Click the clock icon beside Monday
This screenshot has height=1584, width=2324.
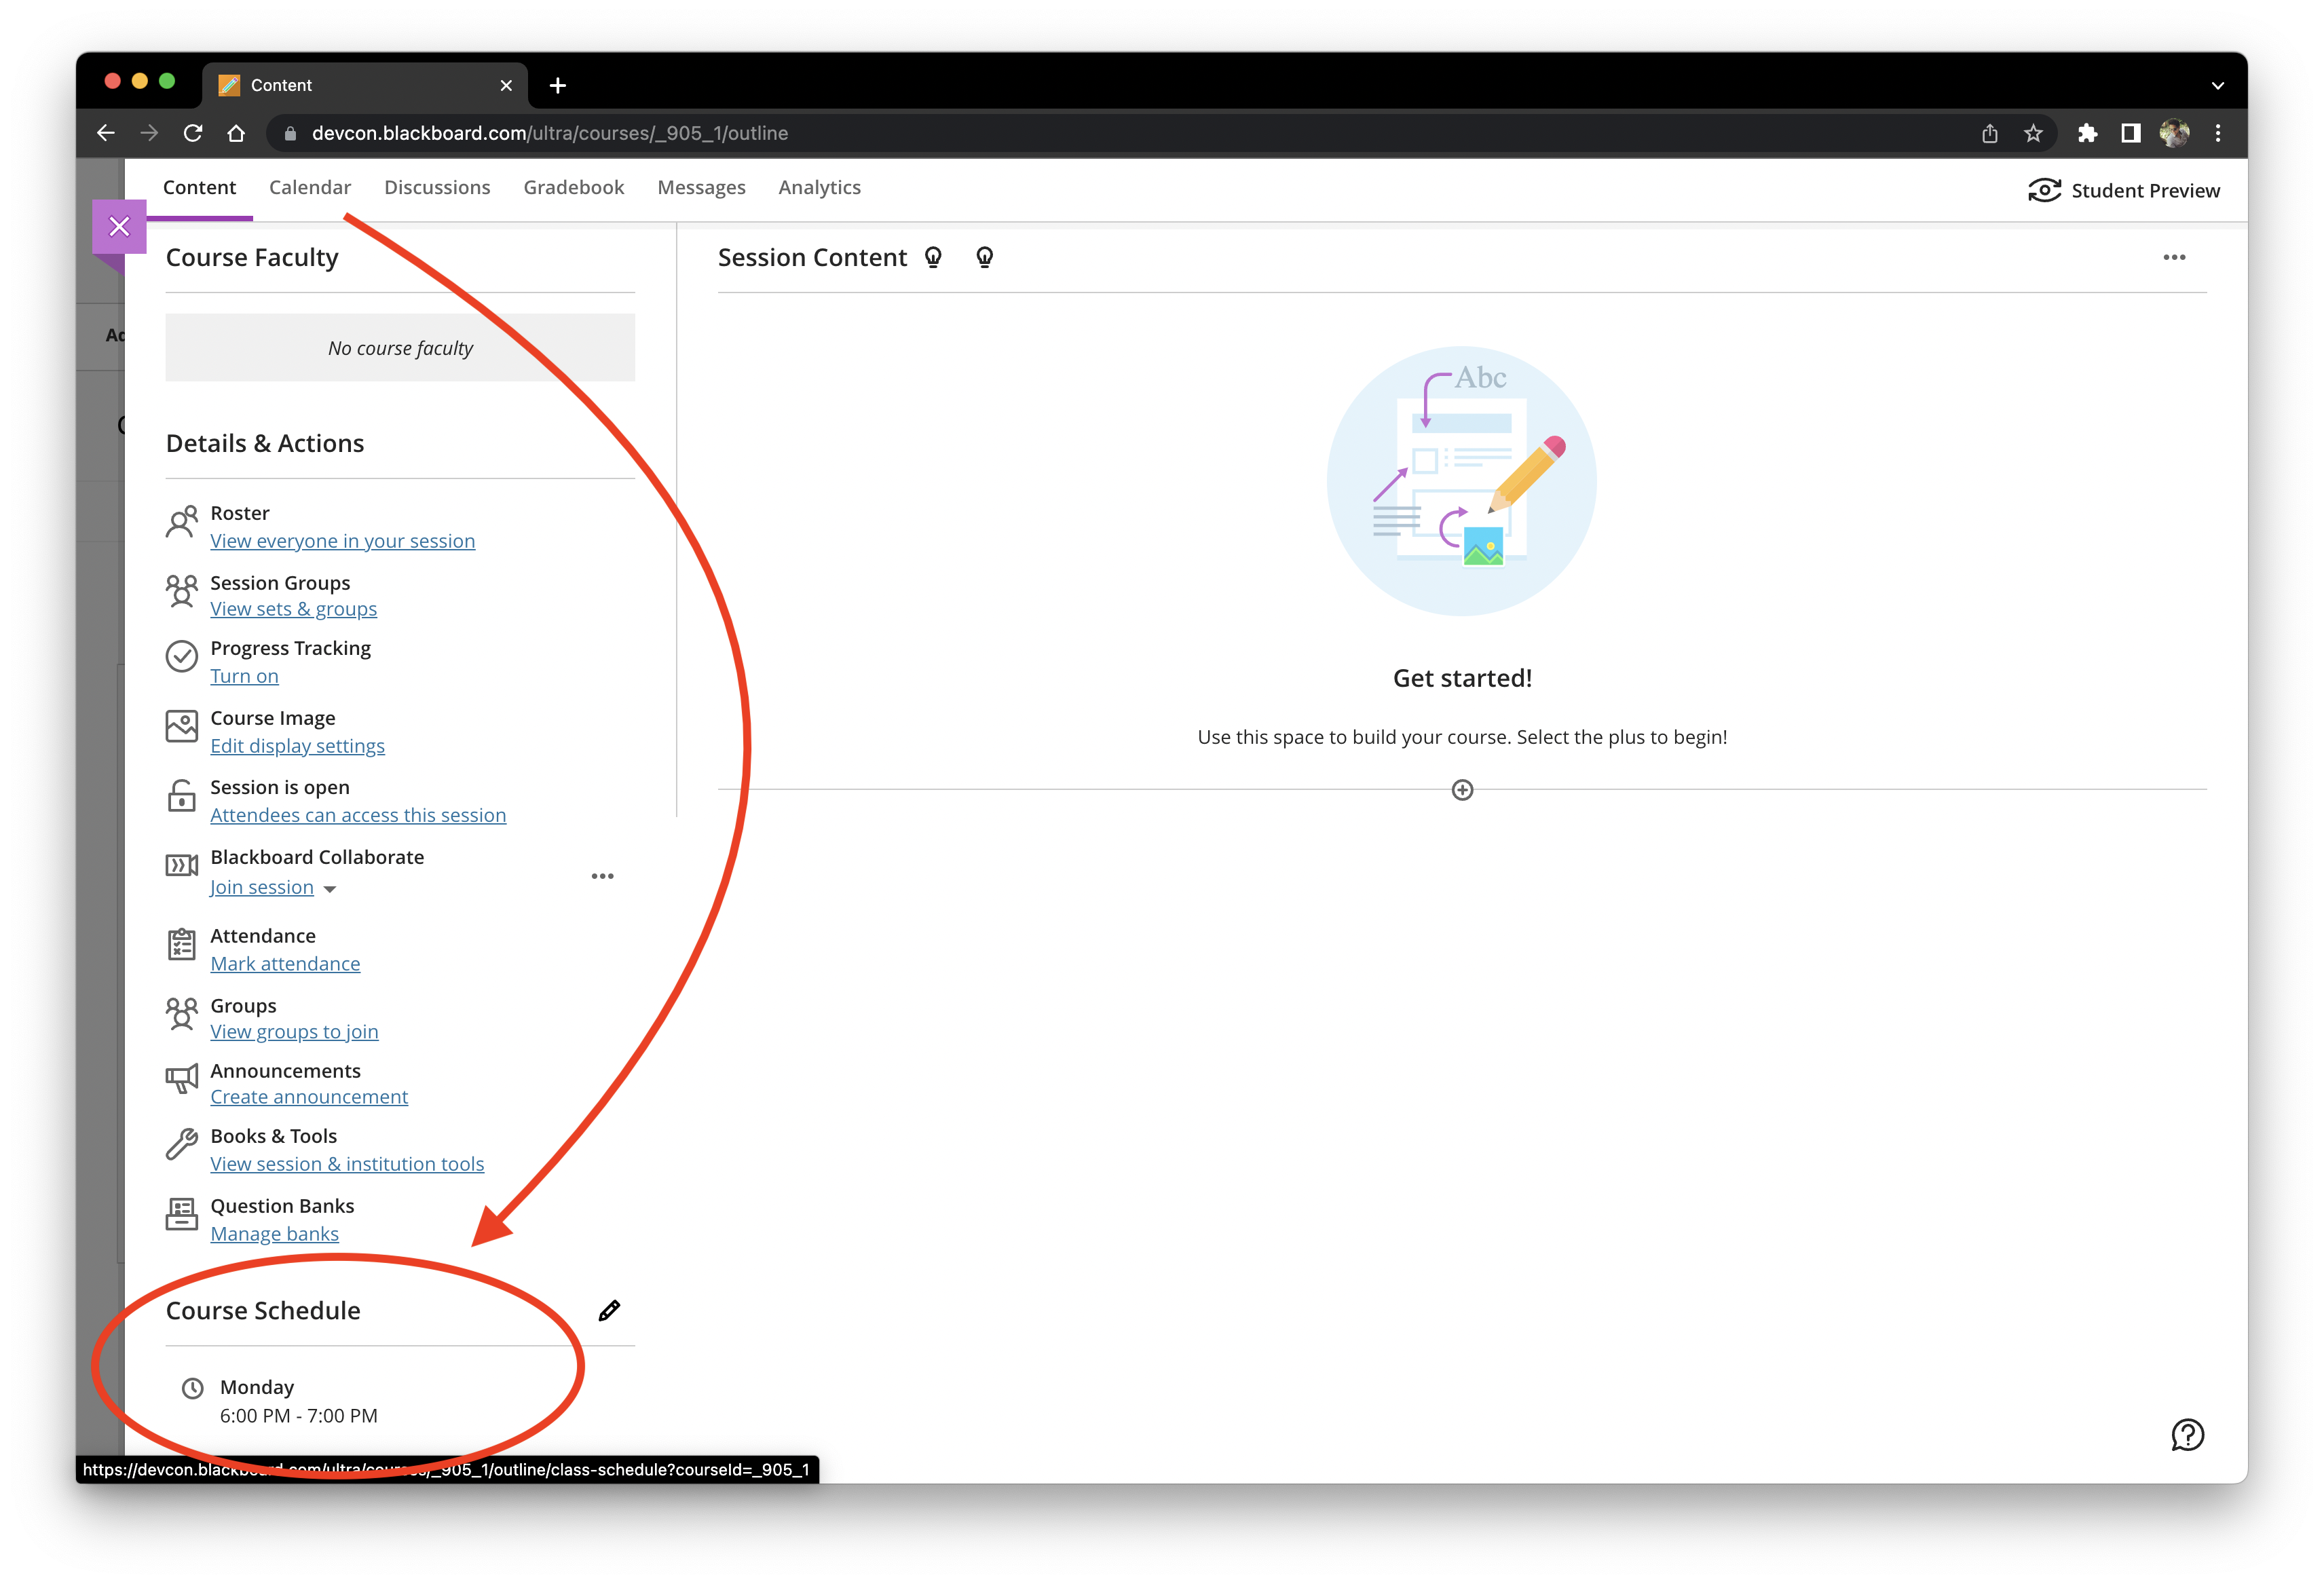(192, 1389)
